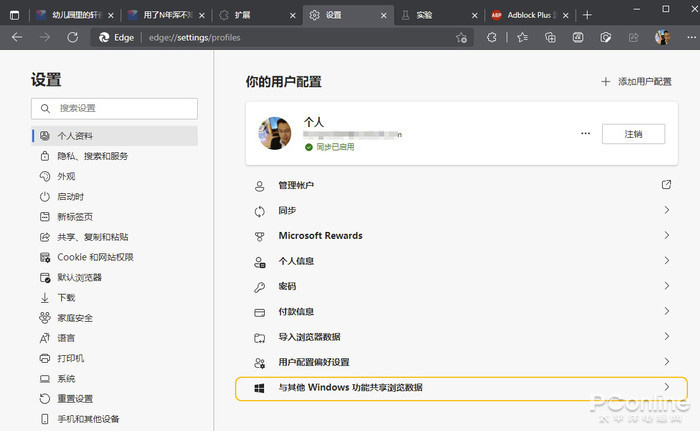Click the 注销 sign out button
Screen dimensions: 700x431
633,133
